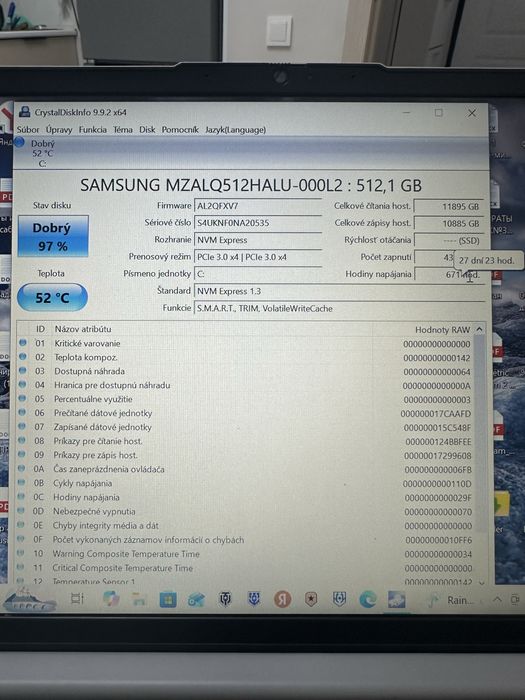Select the Warning Composite Temperature Time row
Viewport: 525px width, 700px height.
pyautogui.click(x=245, y=554)
